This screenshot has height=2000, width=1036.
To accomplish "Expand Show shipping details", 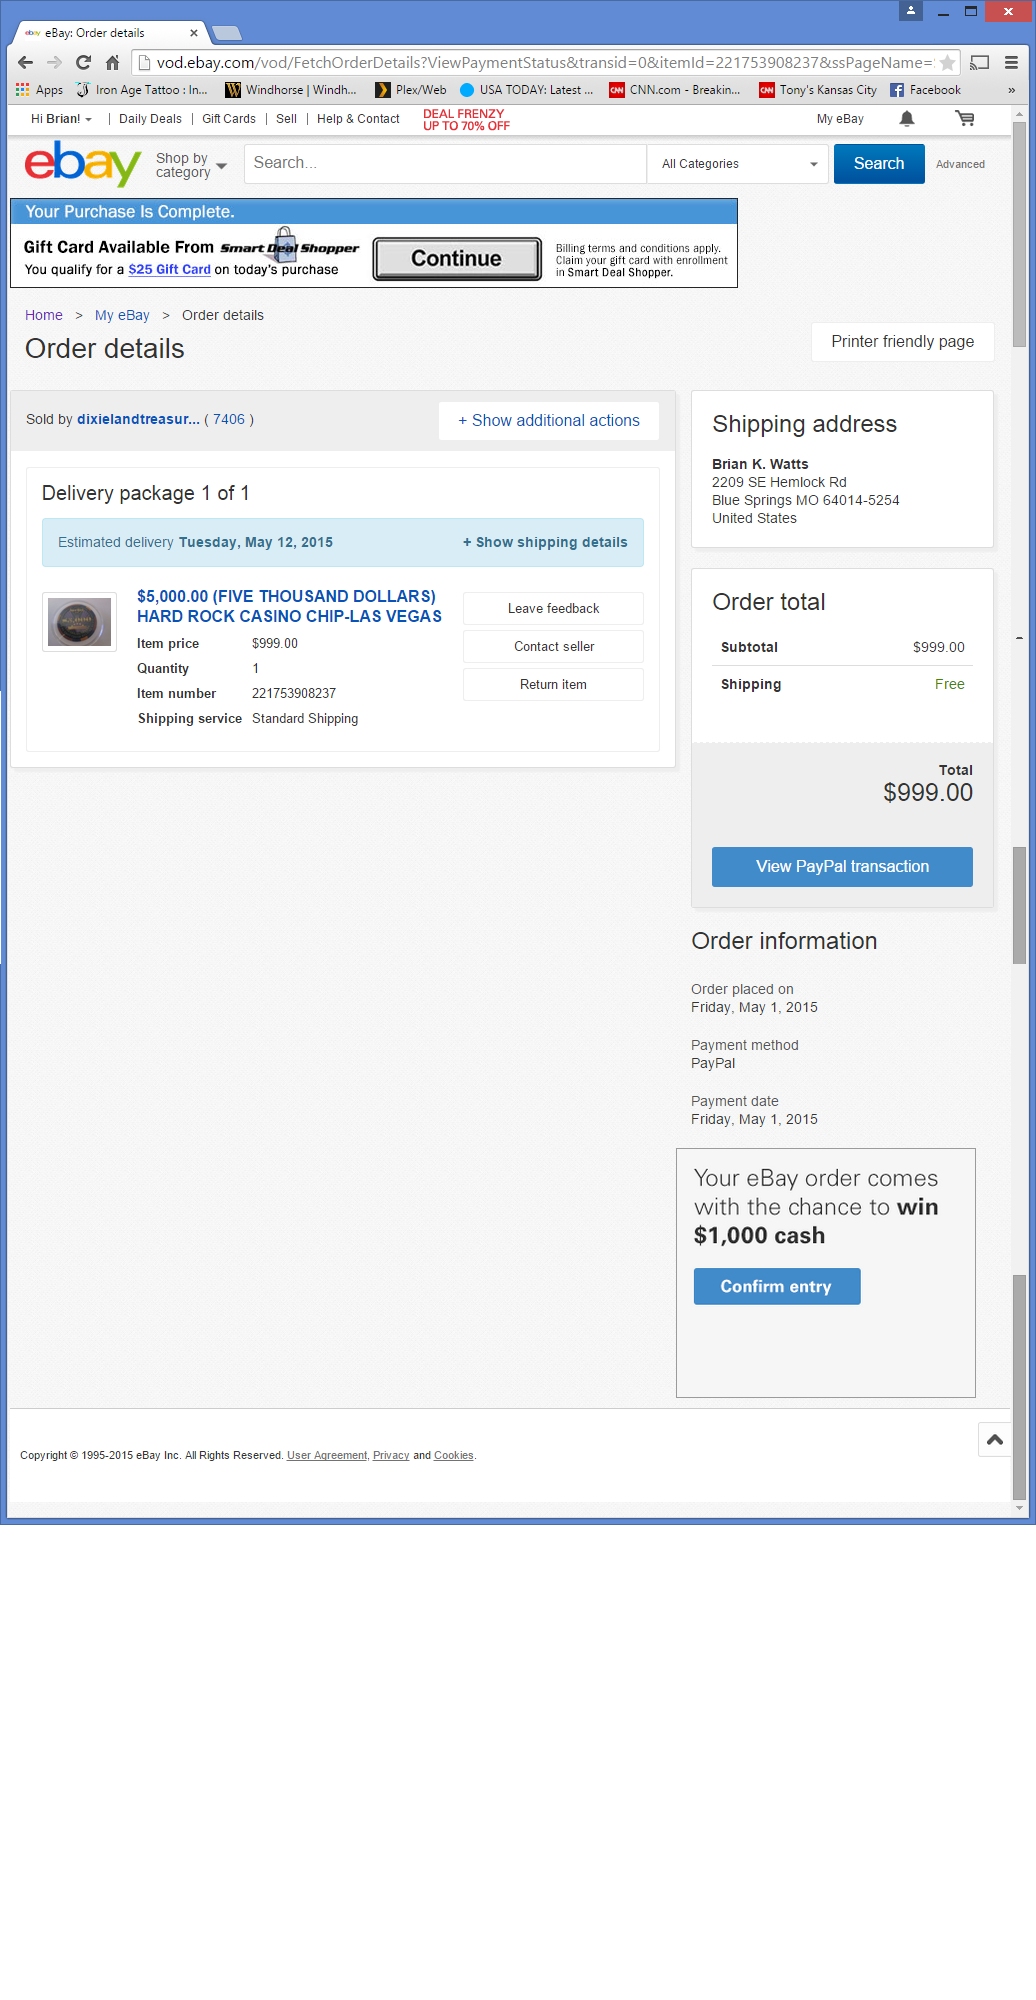I will coord(545,542).
